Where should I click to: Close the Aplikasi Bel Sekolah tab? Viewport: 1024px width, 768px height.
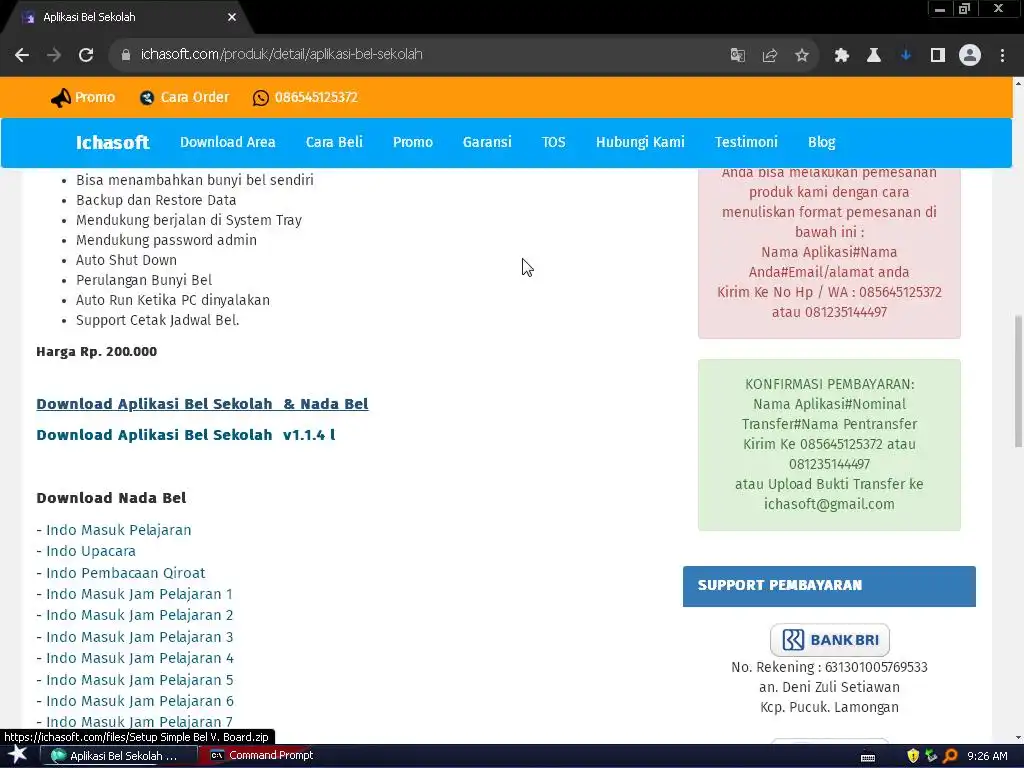point(232,17)
